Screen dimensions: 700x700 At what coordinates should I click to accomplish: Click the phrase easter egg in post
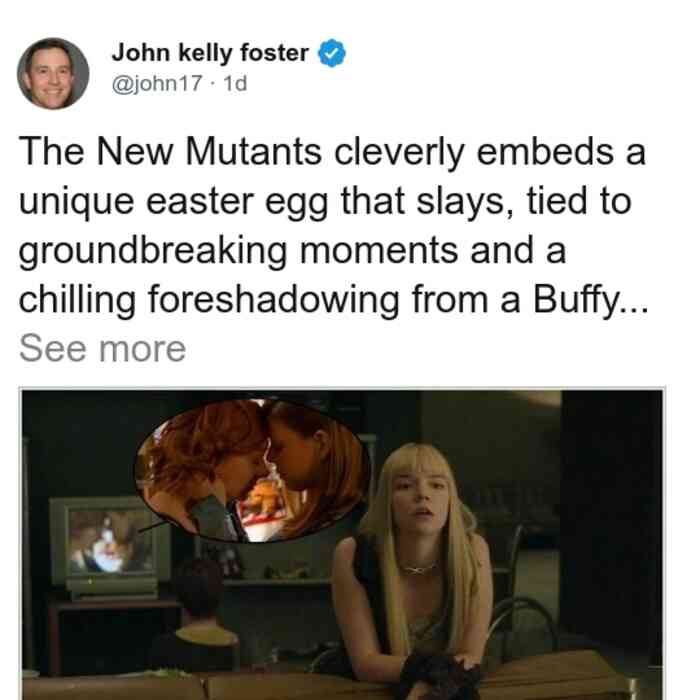[x=238, y=202]
